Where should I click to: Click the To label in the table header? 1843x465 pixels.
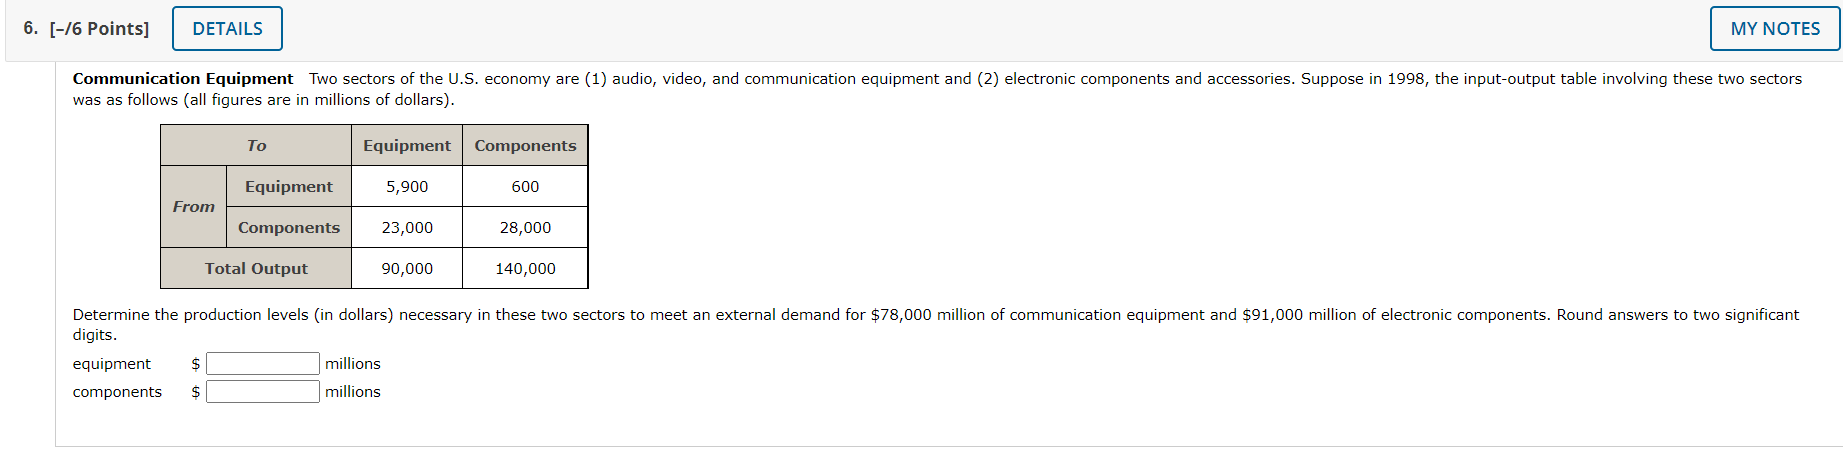pos(256,145)
